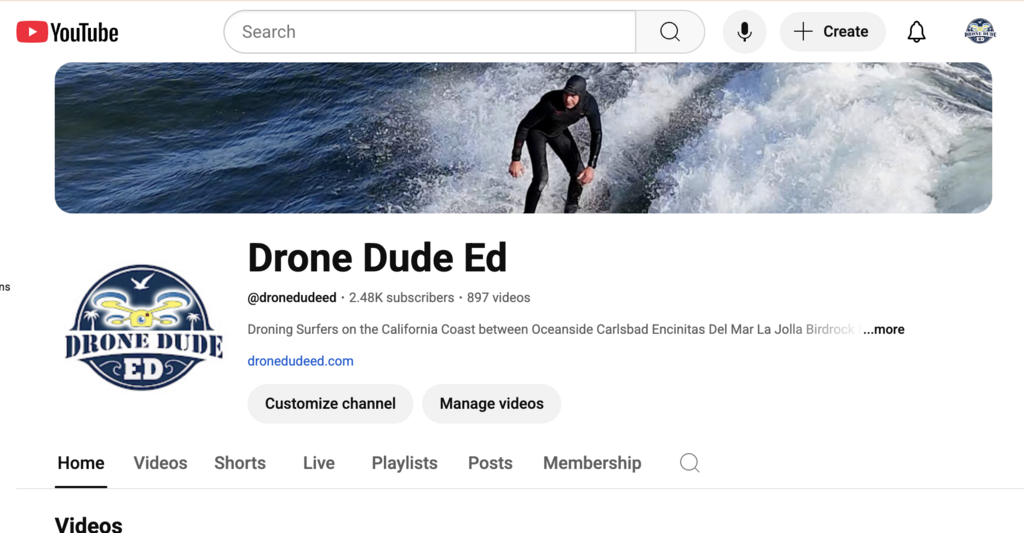The image size is (1024, 533).
Task: Click in the Search input field
Action: pos(430,32)
